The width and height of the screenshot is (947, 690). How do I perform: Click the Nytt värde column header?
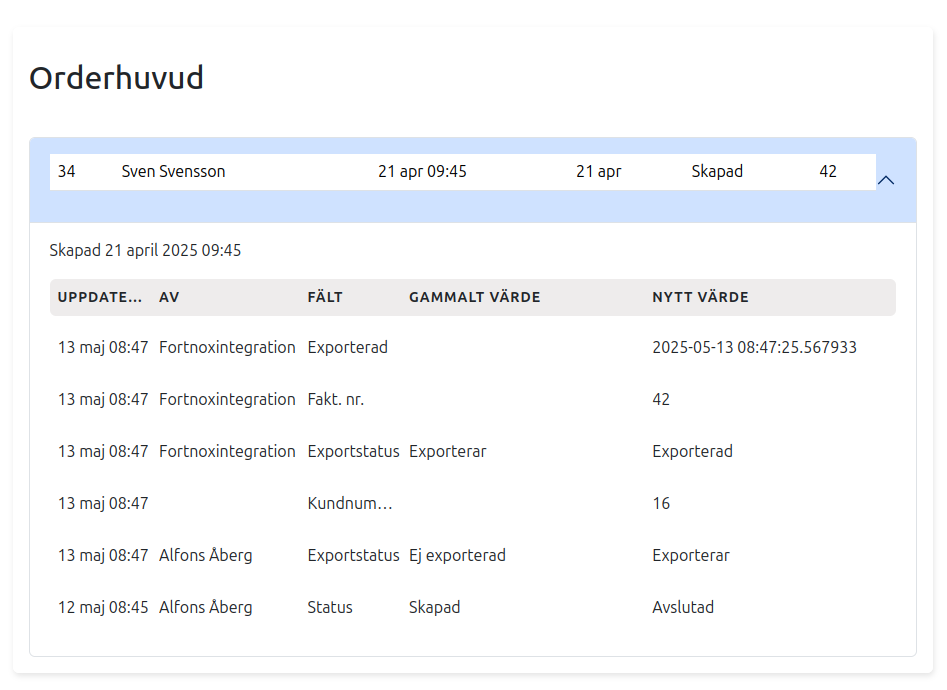tap(700, 297)
